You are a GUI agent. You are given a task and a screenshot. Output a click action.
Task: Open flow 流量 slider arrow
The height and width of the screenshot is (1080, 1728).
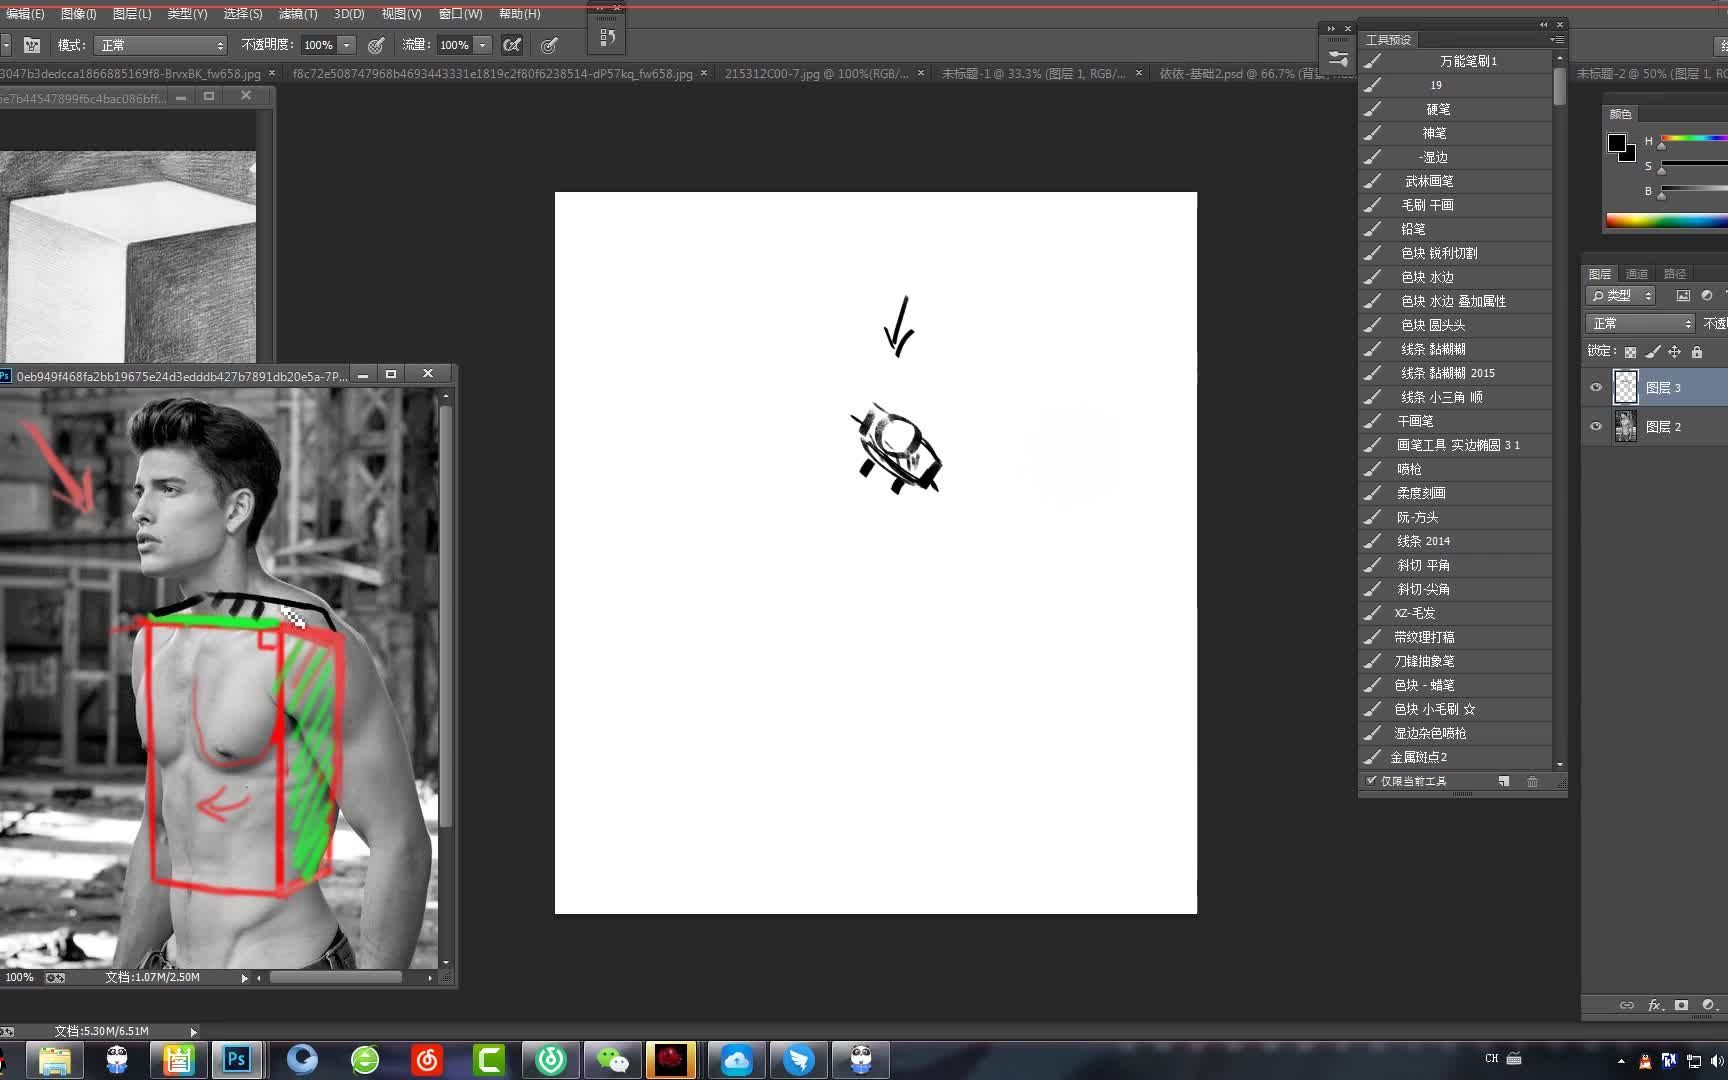[x=483, y=45]
